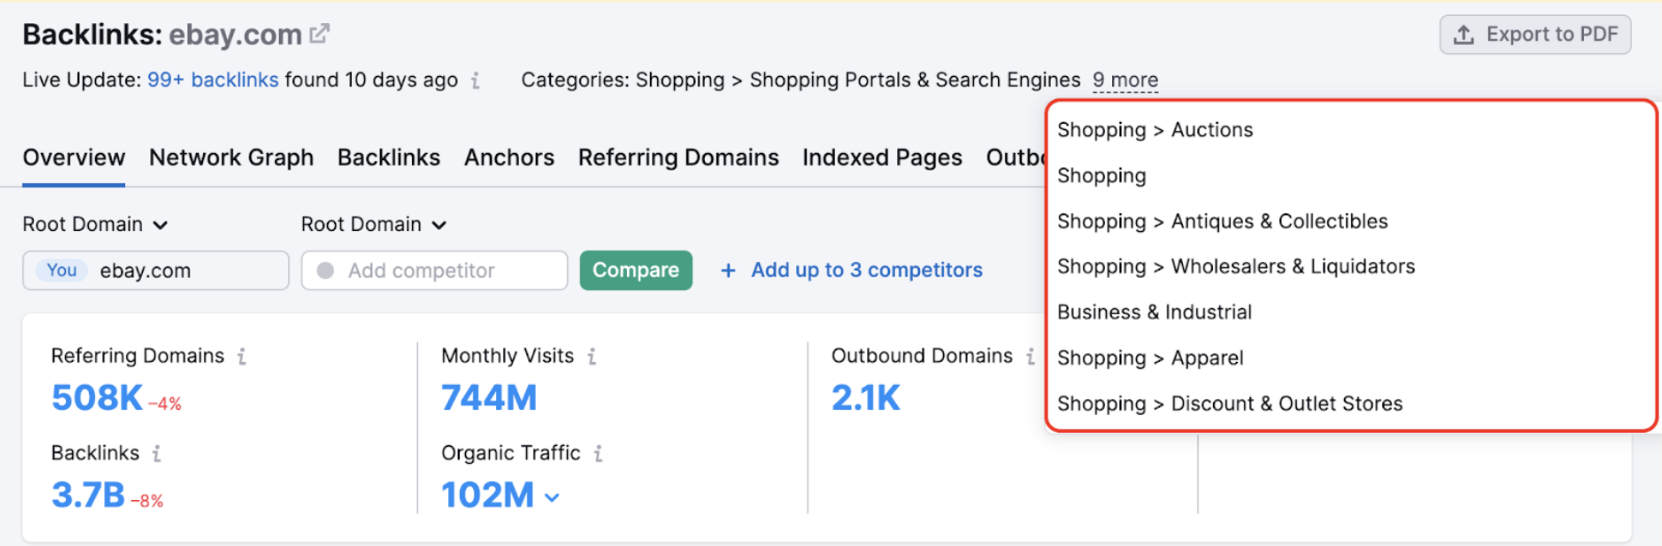Screen dimensions: 1662x546
Task: Click info icon beside Backlinks metric
Action: pos(156,453)
